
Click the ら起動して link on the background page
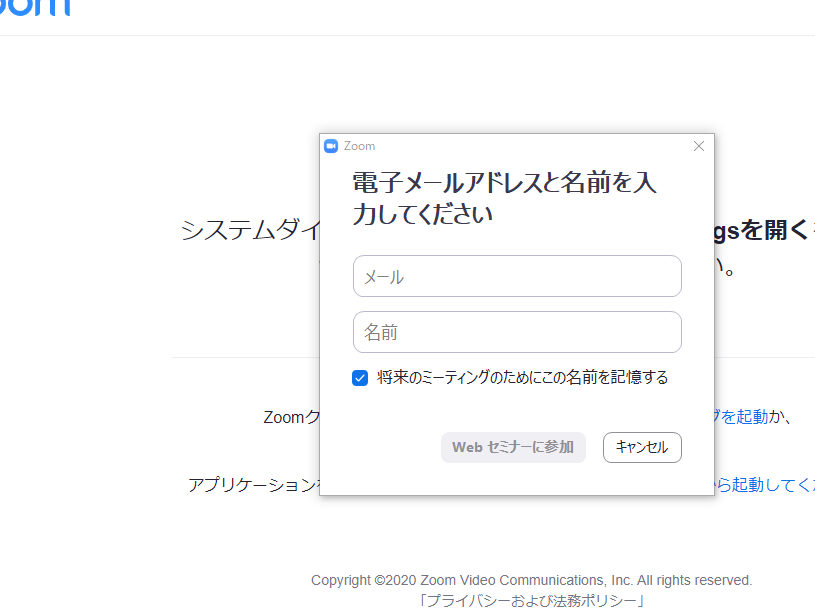click(764, 485)
